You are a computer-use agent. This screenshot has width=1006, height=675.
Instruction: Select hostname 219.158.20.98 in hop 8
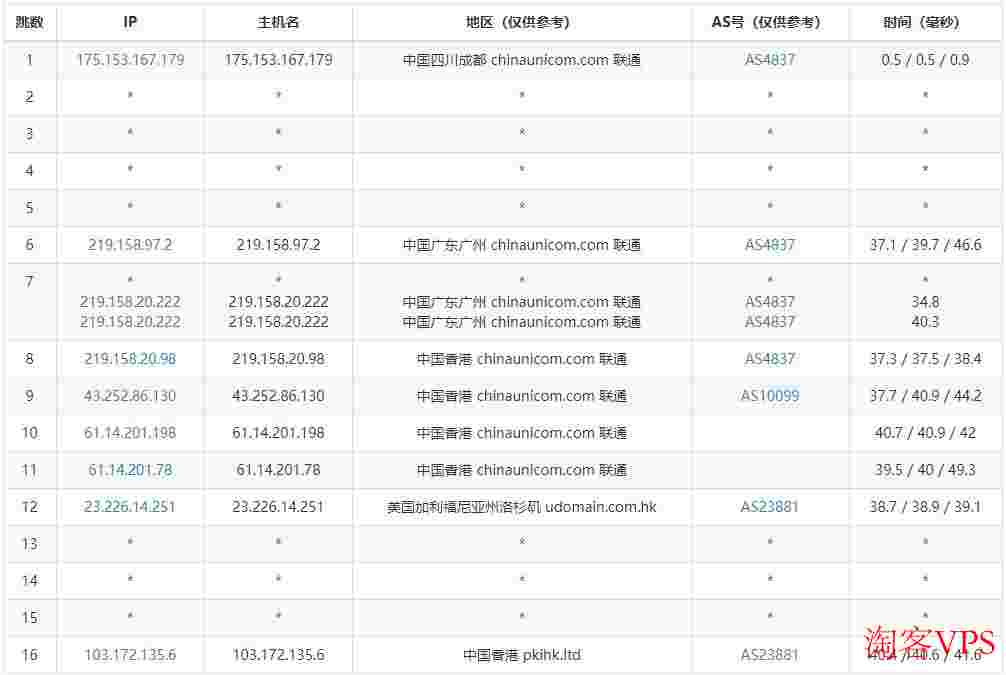[278, 359]
